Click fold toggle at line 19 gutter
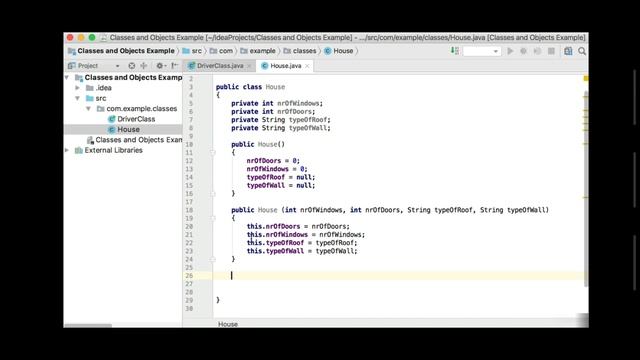The height and width of the screenshot is (360, 640). [212, 218]
